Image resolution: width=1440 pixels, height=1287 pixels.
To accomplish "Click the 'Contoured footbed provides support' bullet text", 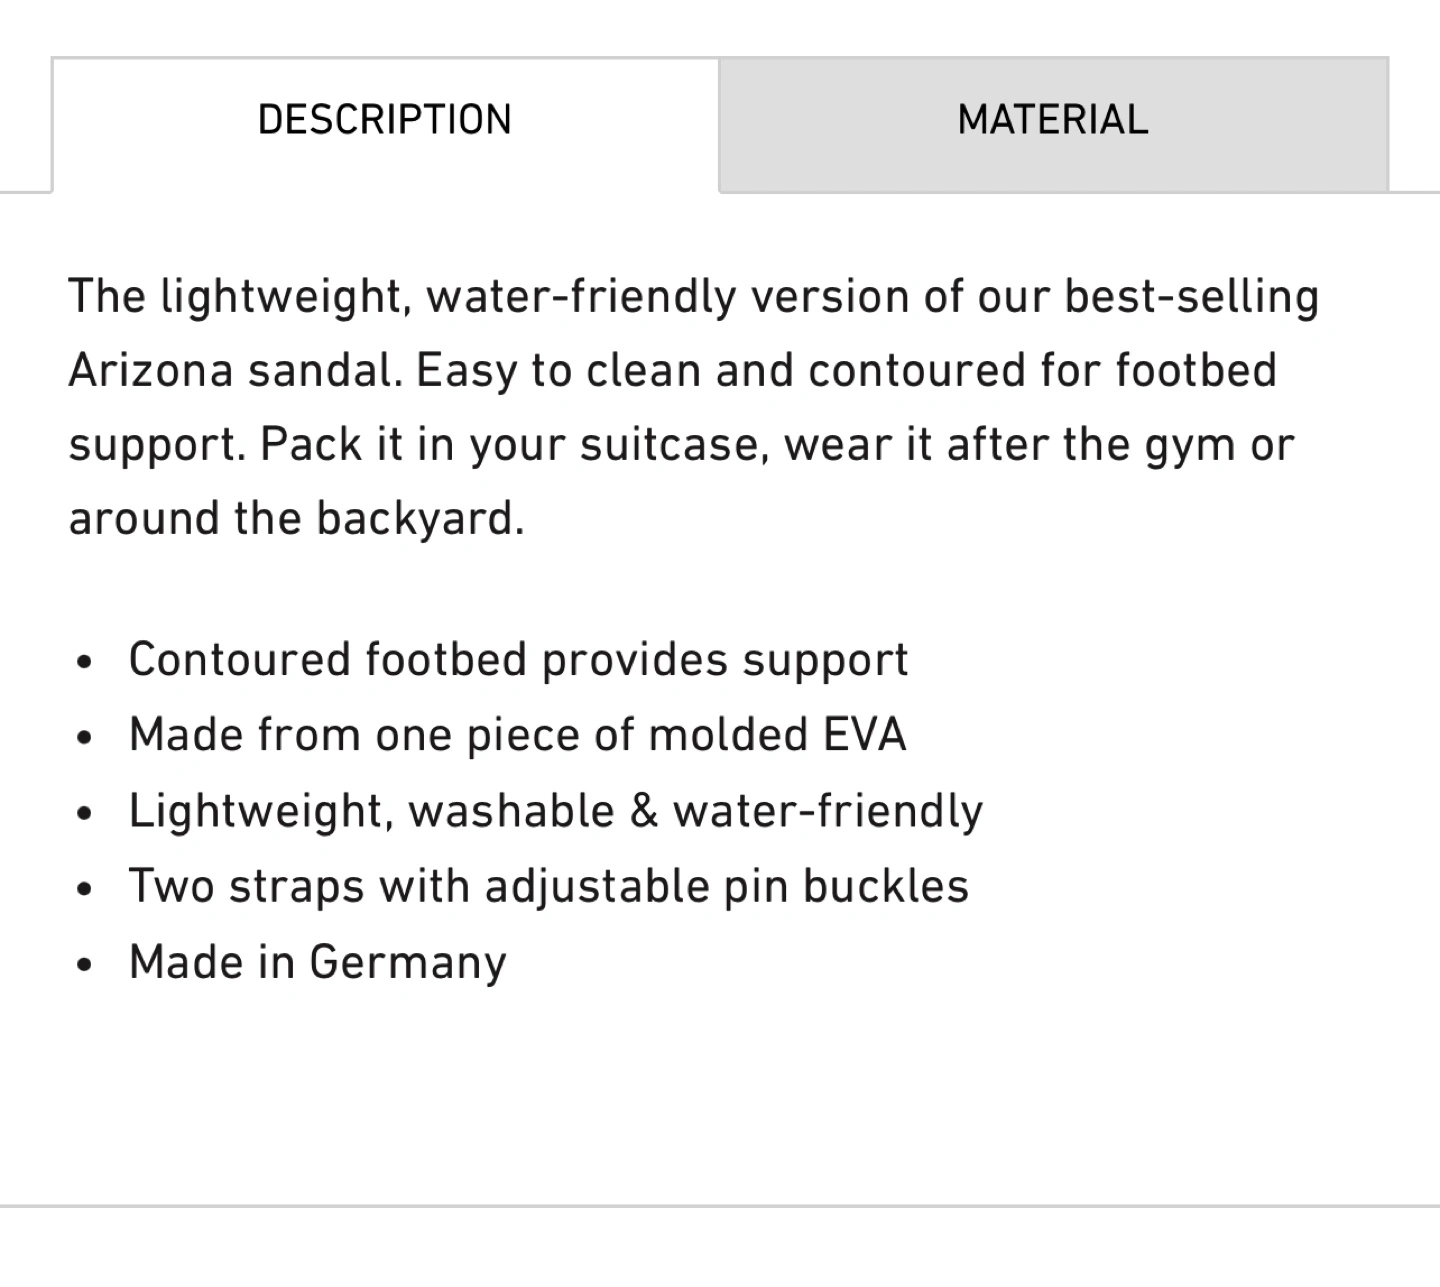I will [x=518, y=660].
